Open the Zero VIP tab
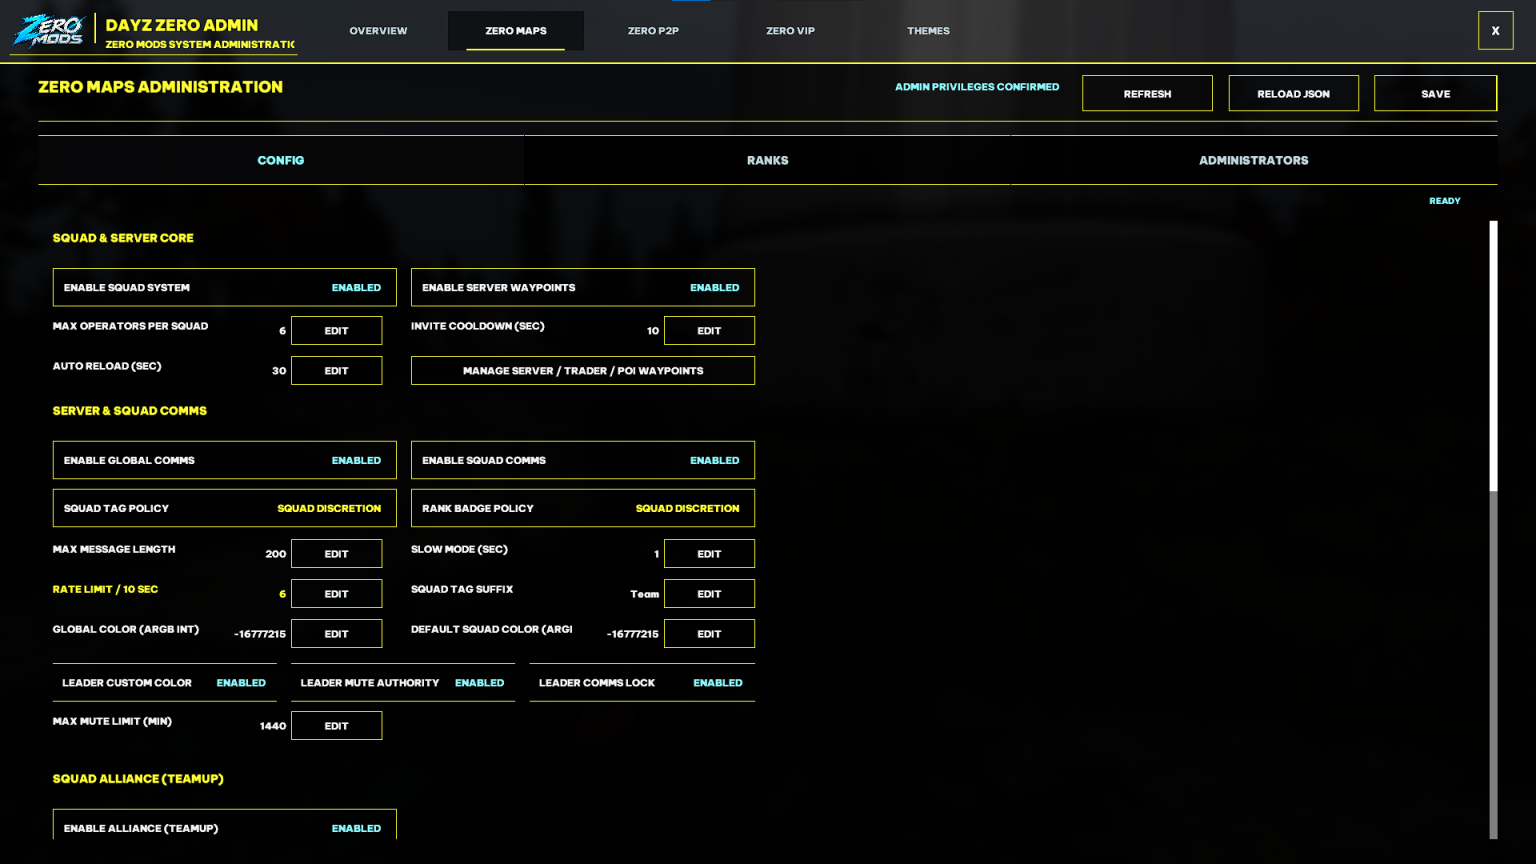 click(790, 31)
